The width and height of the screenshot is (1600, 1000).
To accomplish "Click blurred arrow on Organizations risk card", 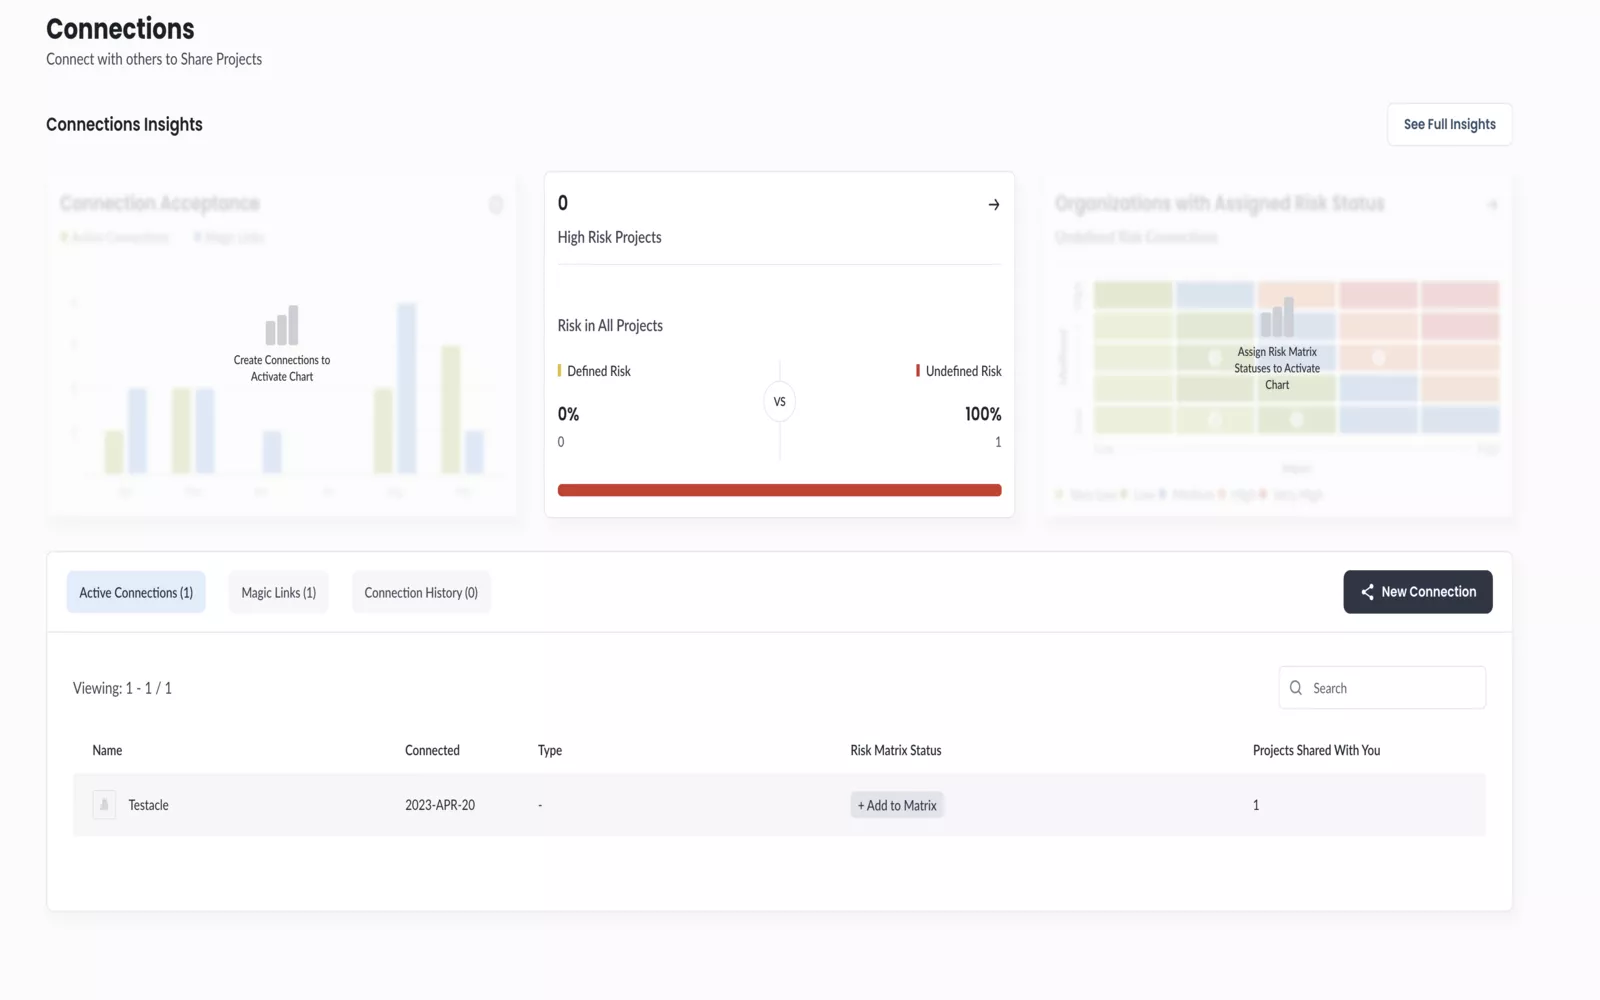I will [1492, 204].
